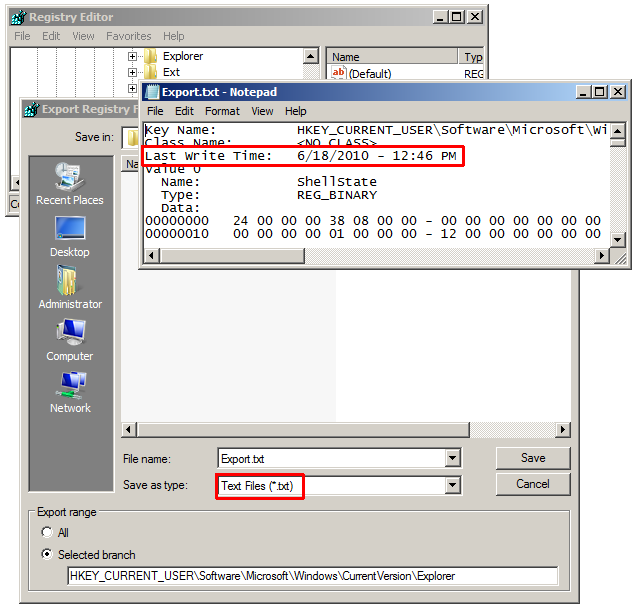Open Notepad View menu
Image resolution: width=636 pixels, height=608 pixels.
click(262, 111)
